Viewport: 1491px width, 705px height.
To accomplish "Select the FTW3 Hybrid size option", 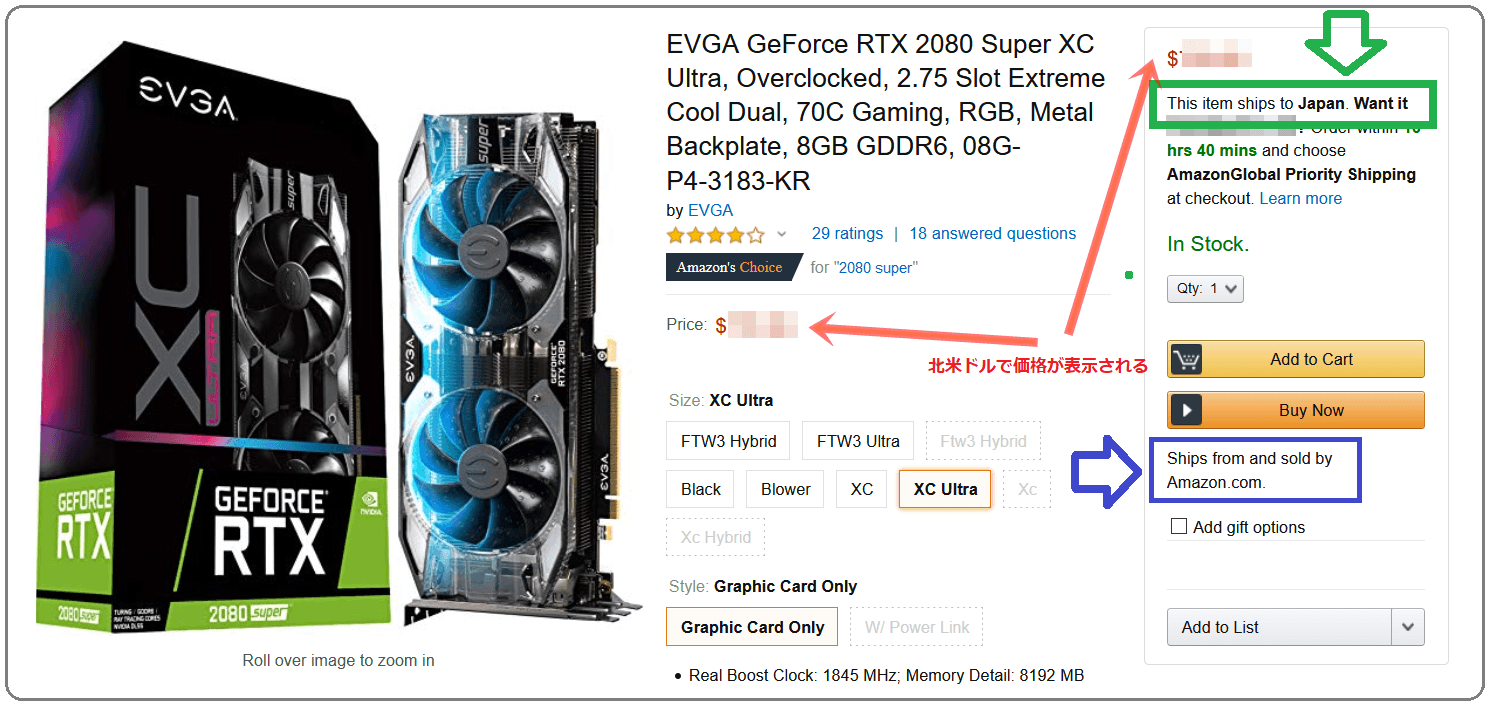I will (x=728, y=441).
